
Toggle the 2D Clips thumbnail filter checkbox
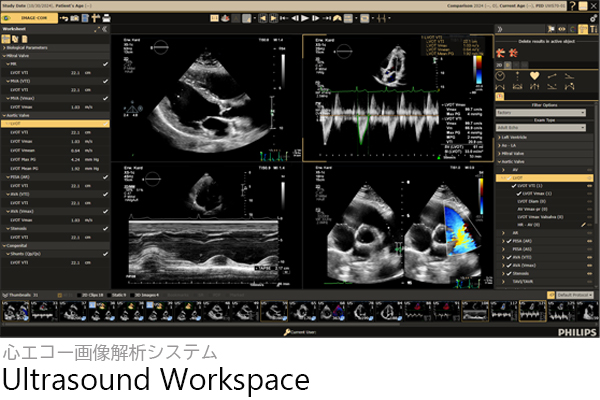click(x=79, y=295)
